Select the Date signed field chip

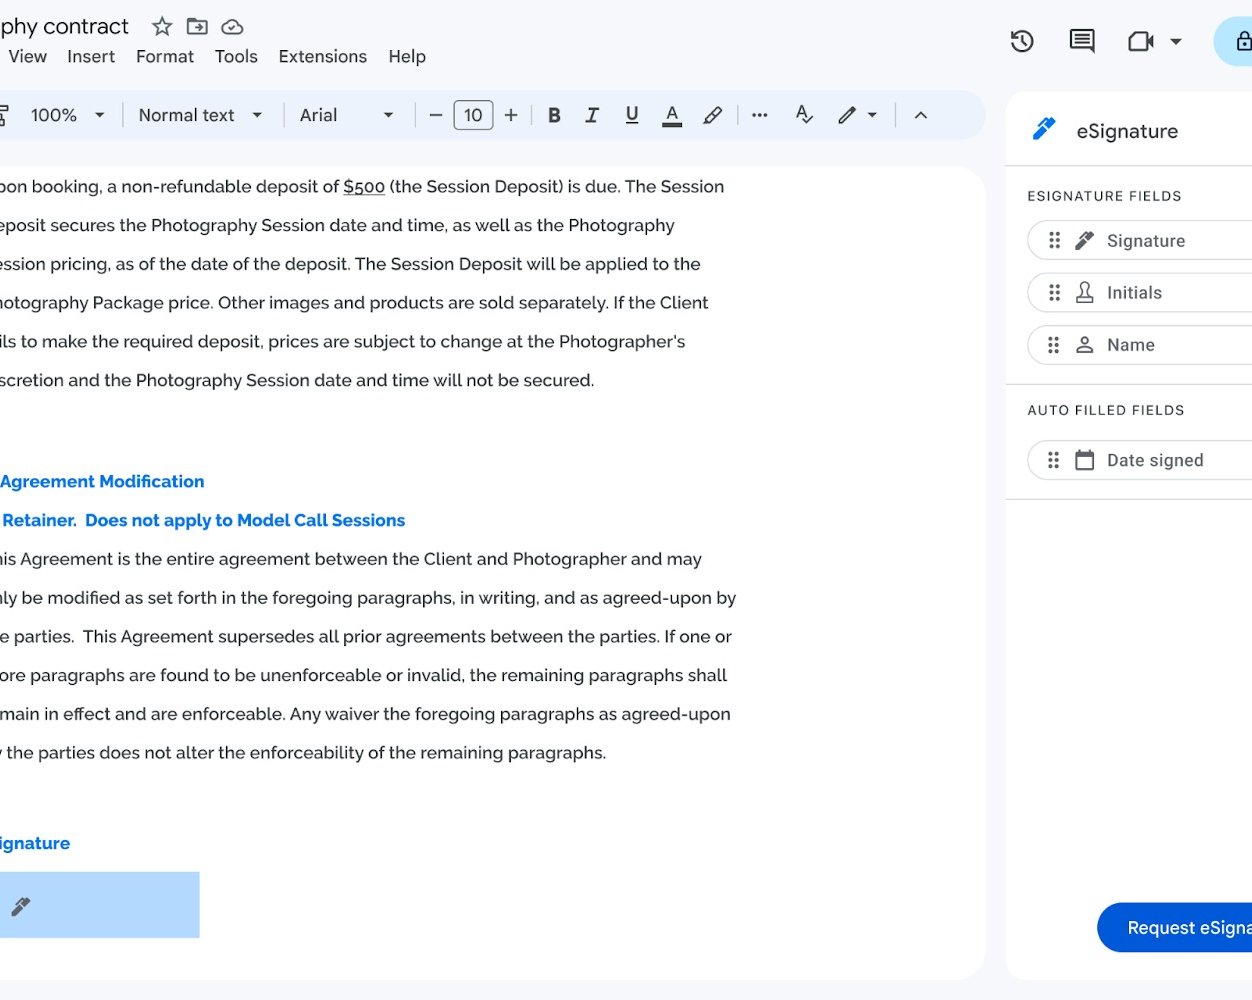click(1140, 460)
